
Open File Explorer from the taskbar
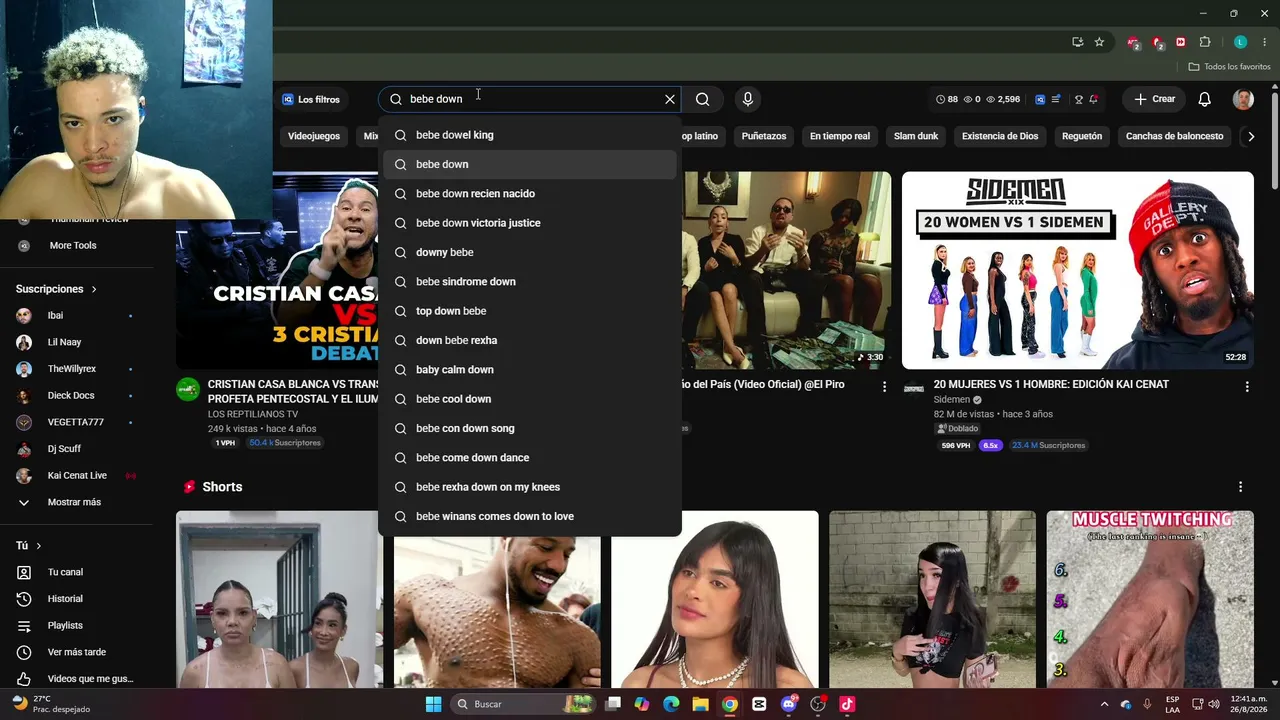point(700,704)
